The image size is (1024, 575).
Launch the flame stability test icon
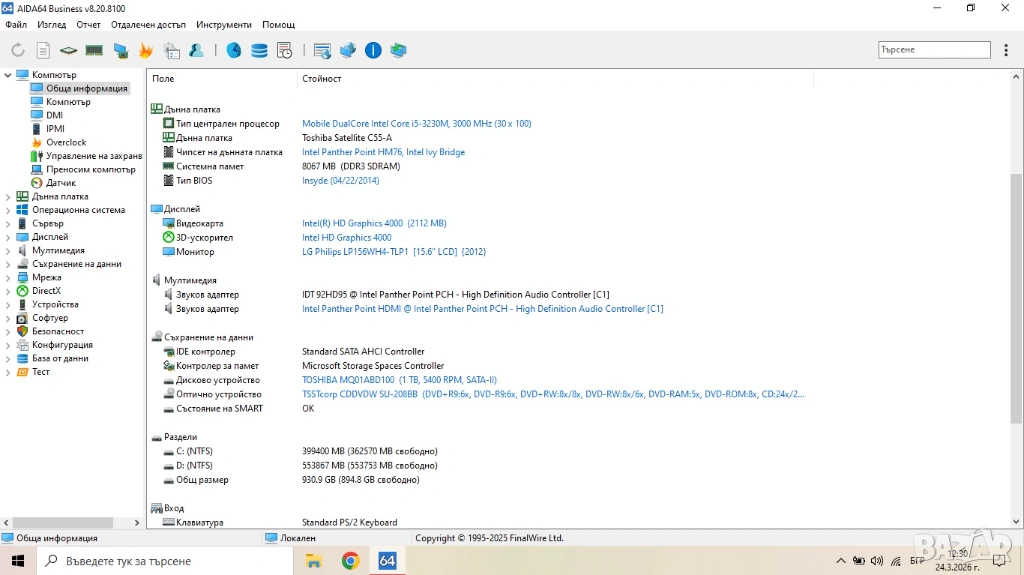coord(146,50)
